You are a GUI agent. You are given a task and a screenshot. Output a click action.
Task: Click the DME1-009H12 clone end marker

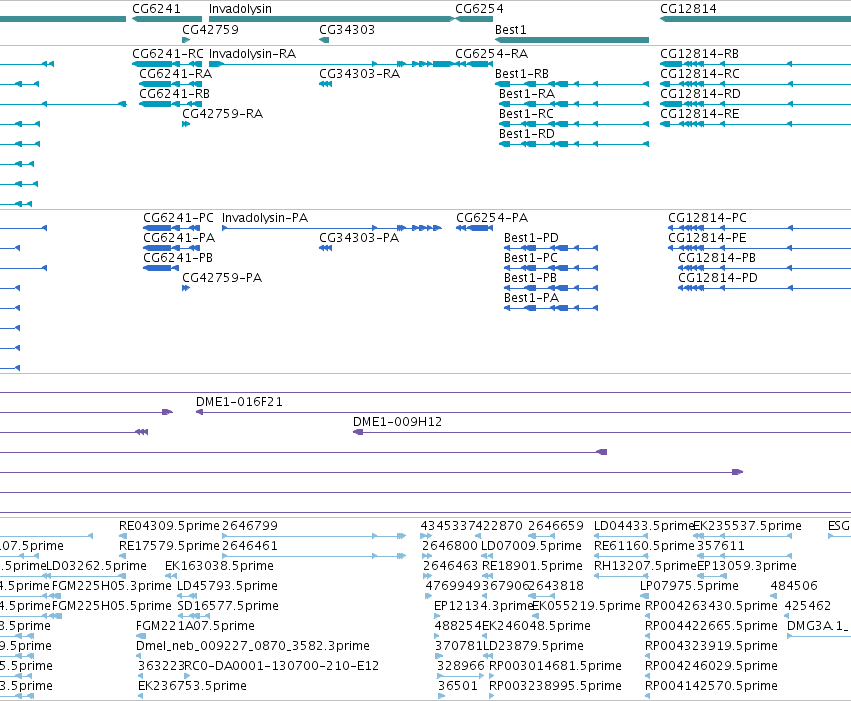pos(358,432)
